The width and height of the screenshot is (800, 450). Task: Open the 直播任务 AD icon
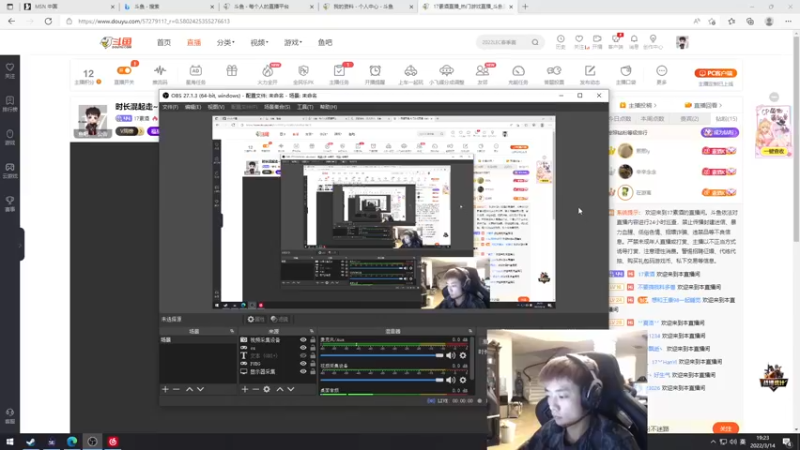tap(196, 70)
